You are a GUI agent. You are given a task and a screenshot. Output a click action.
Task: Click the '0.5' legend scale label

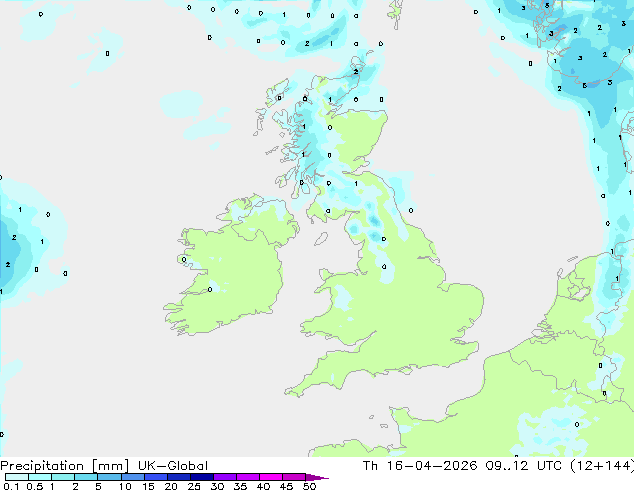(x=35, y=486)
